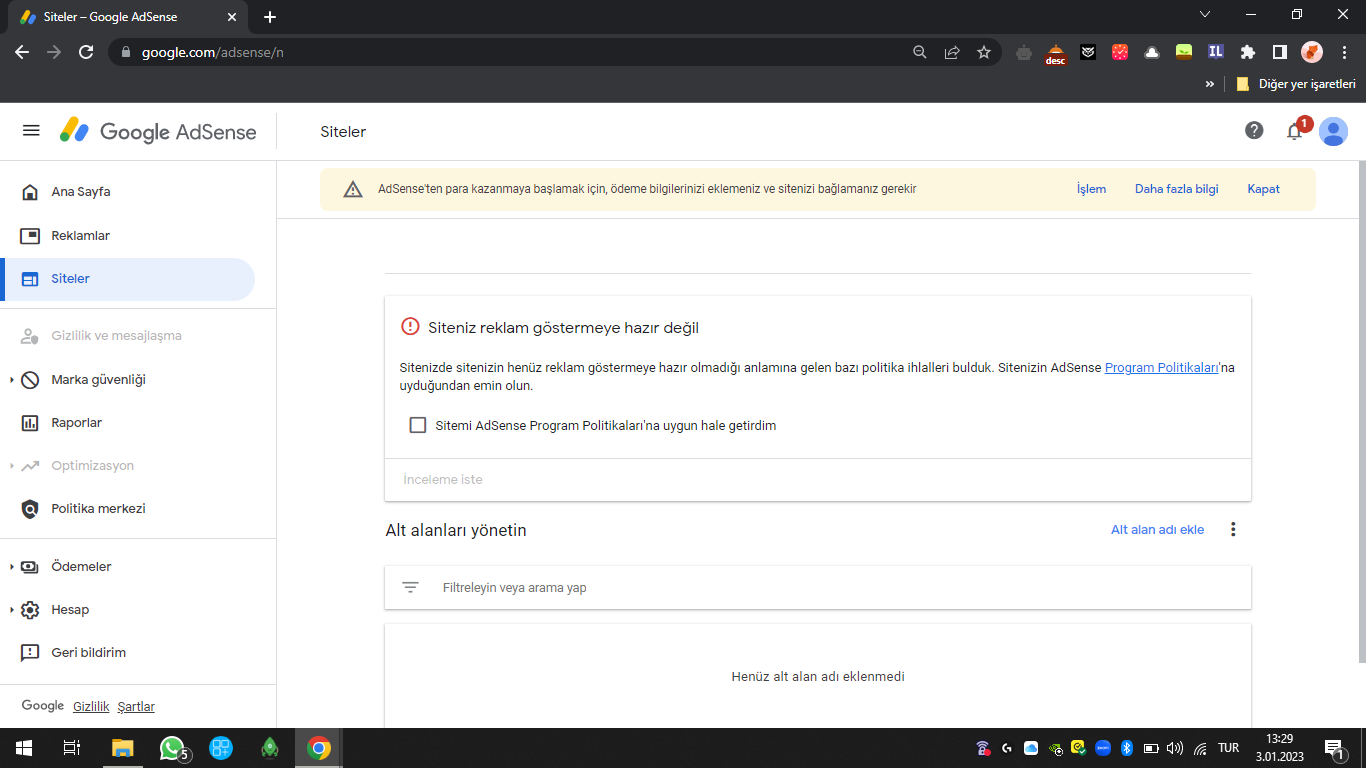The width and height of the screenshot is (1366, 768).
Task: Expand the Ödemeler section arrow
Action: pos(11,567)
